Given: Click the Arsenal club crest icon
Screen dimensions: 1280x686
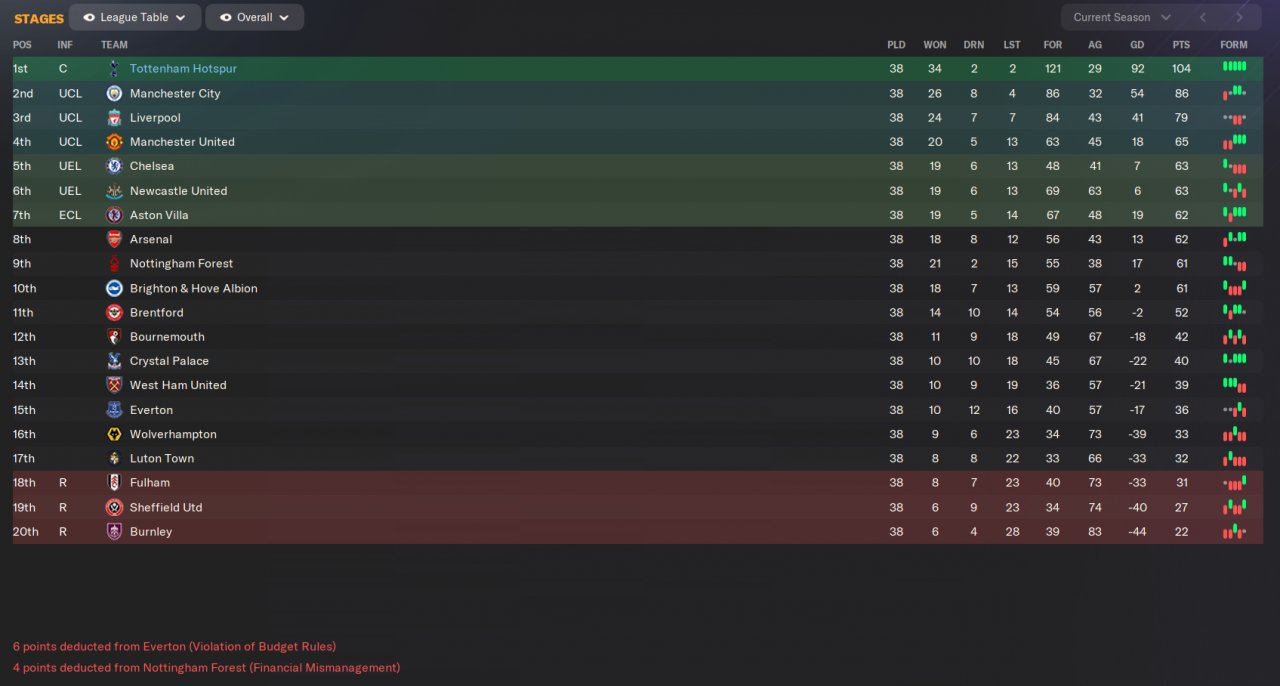Looking at the screenshot, I should 114,239.
